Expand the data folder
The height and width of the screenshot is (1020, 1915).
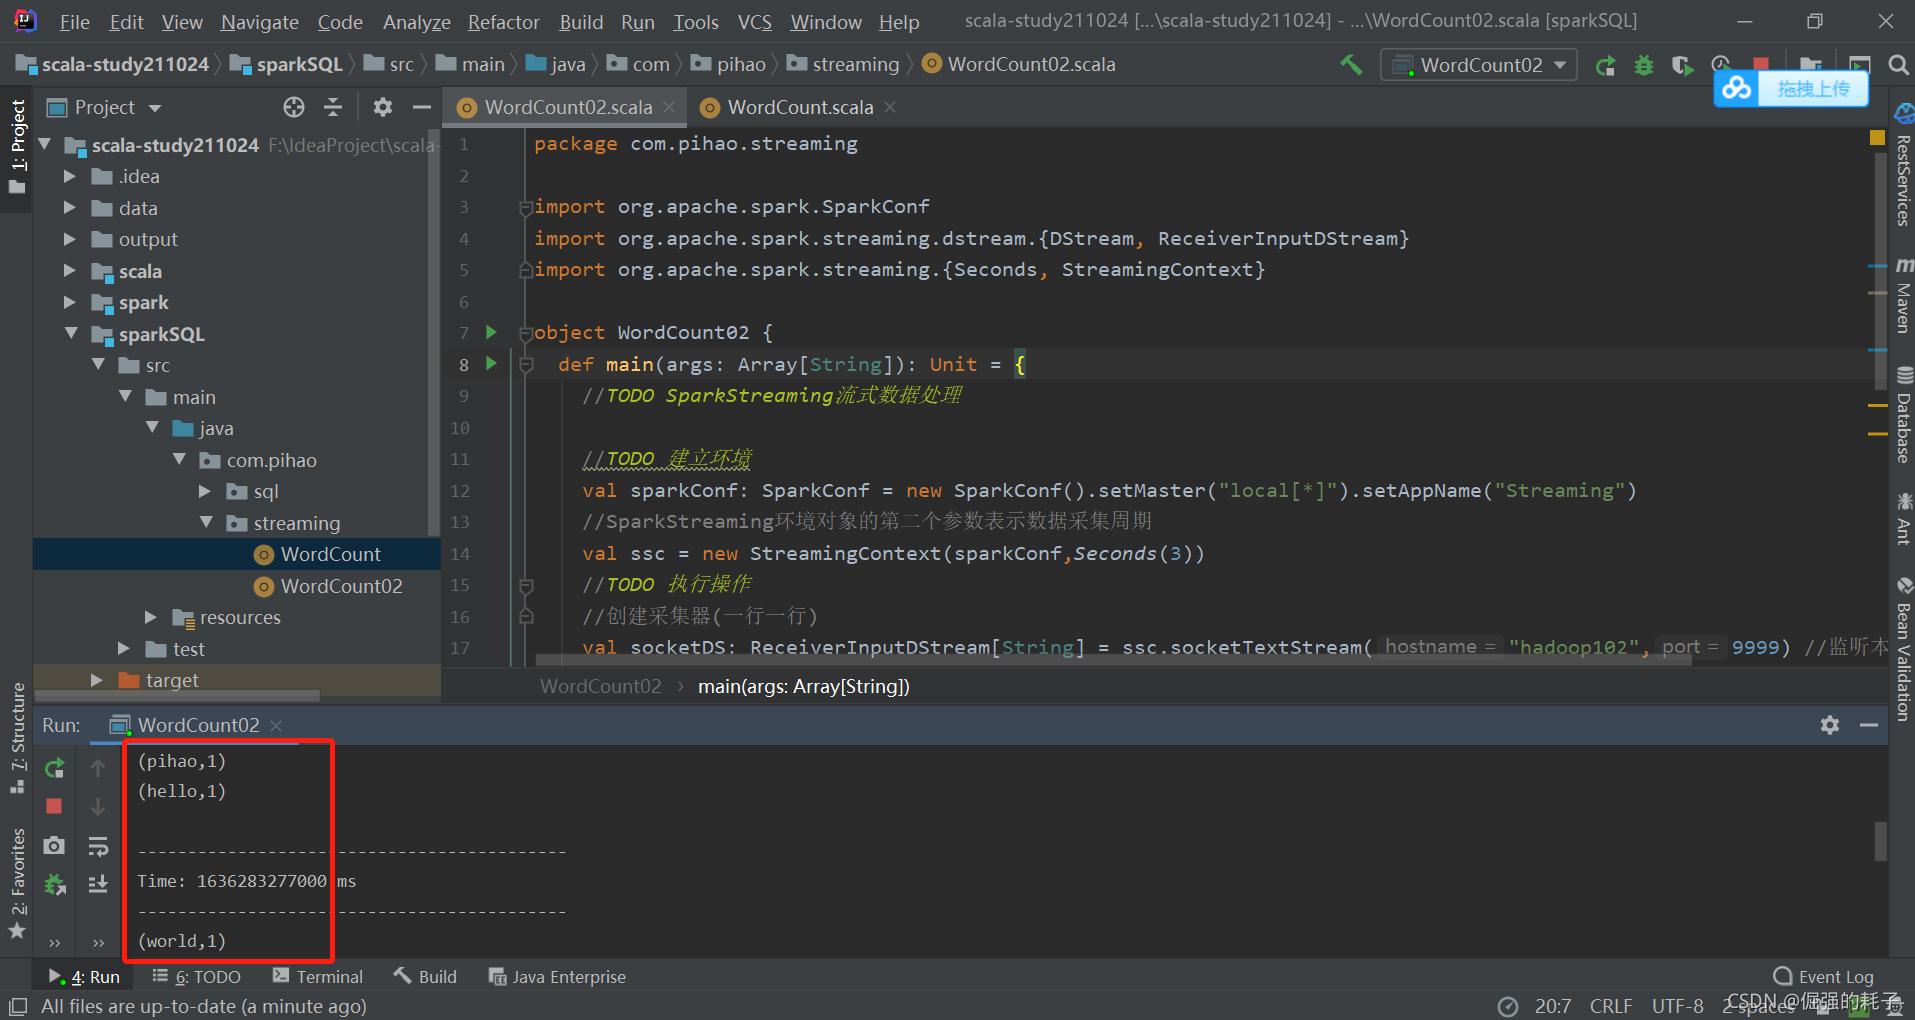coord(70,208)
